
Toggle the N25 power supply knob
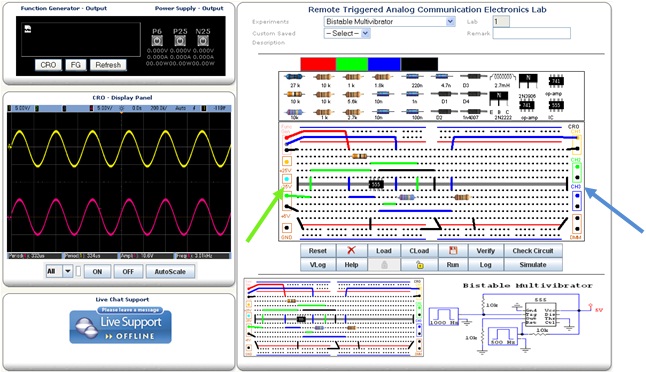click(203, 40)
